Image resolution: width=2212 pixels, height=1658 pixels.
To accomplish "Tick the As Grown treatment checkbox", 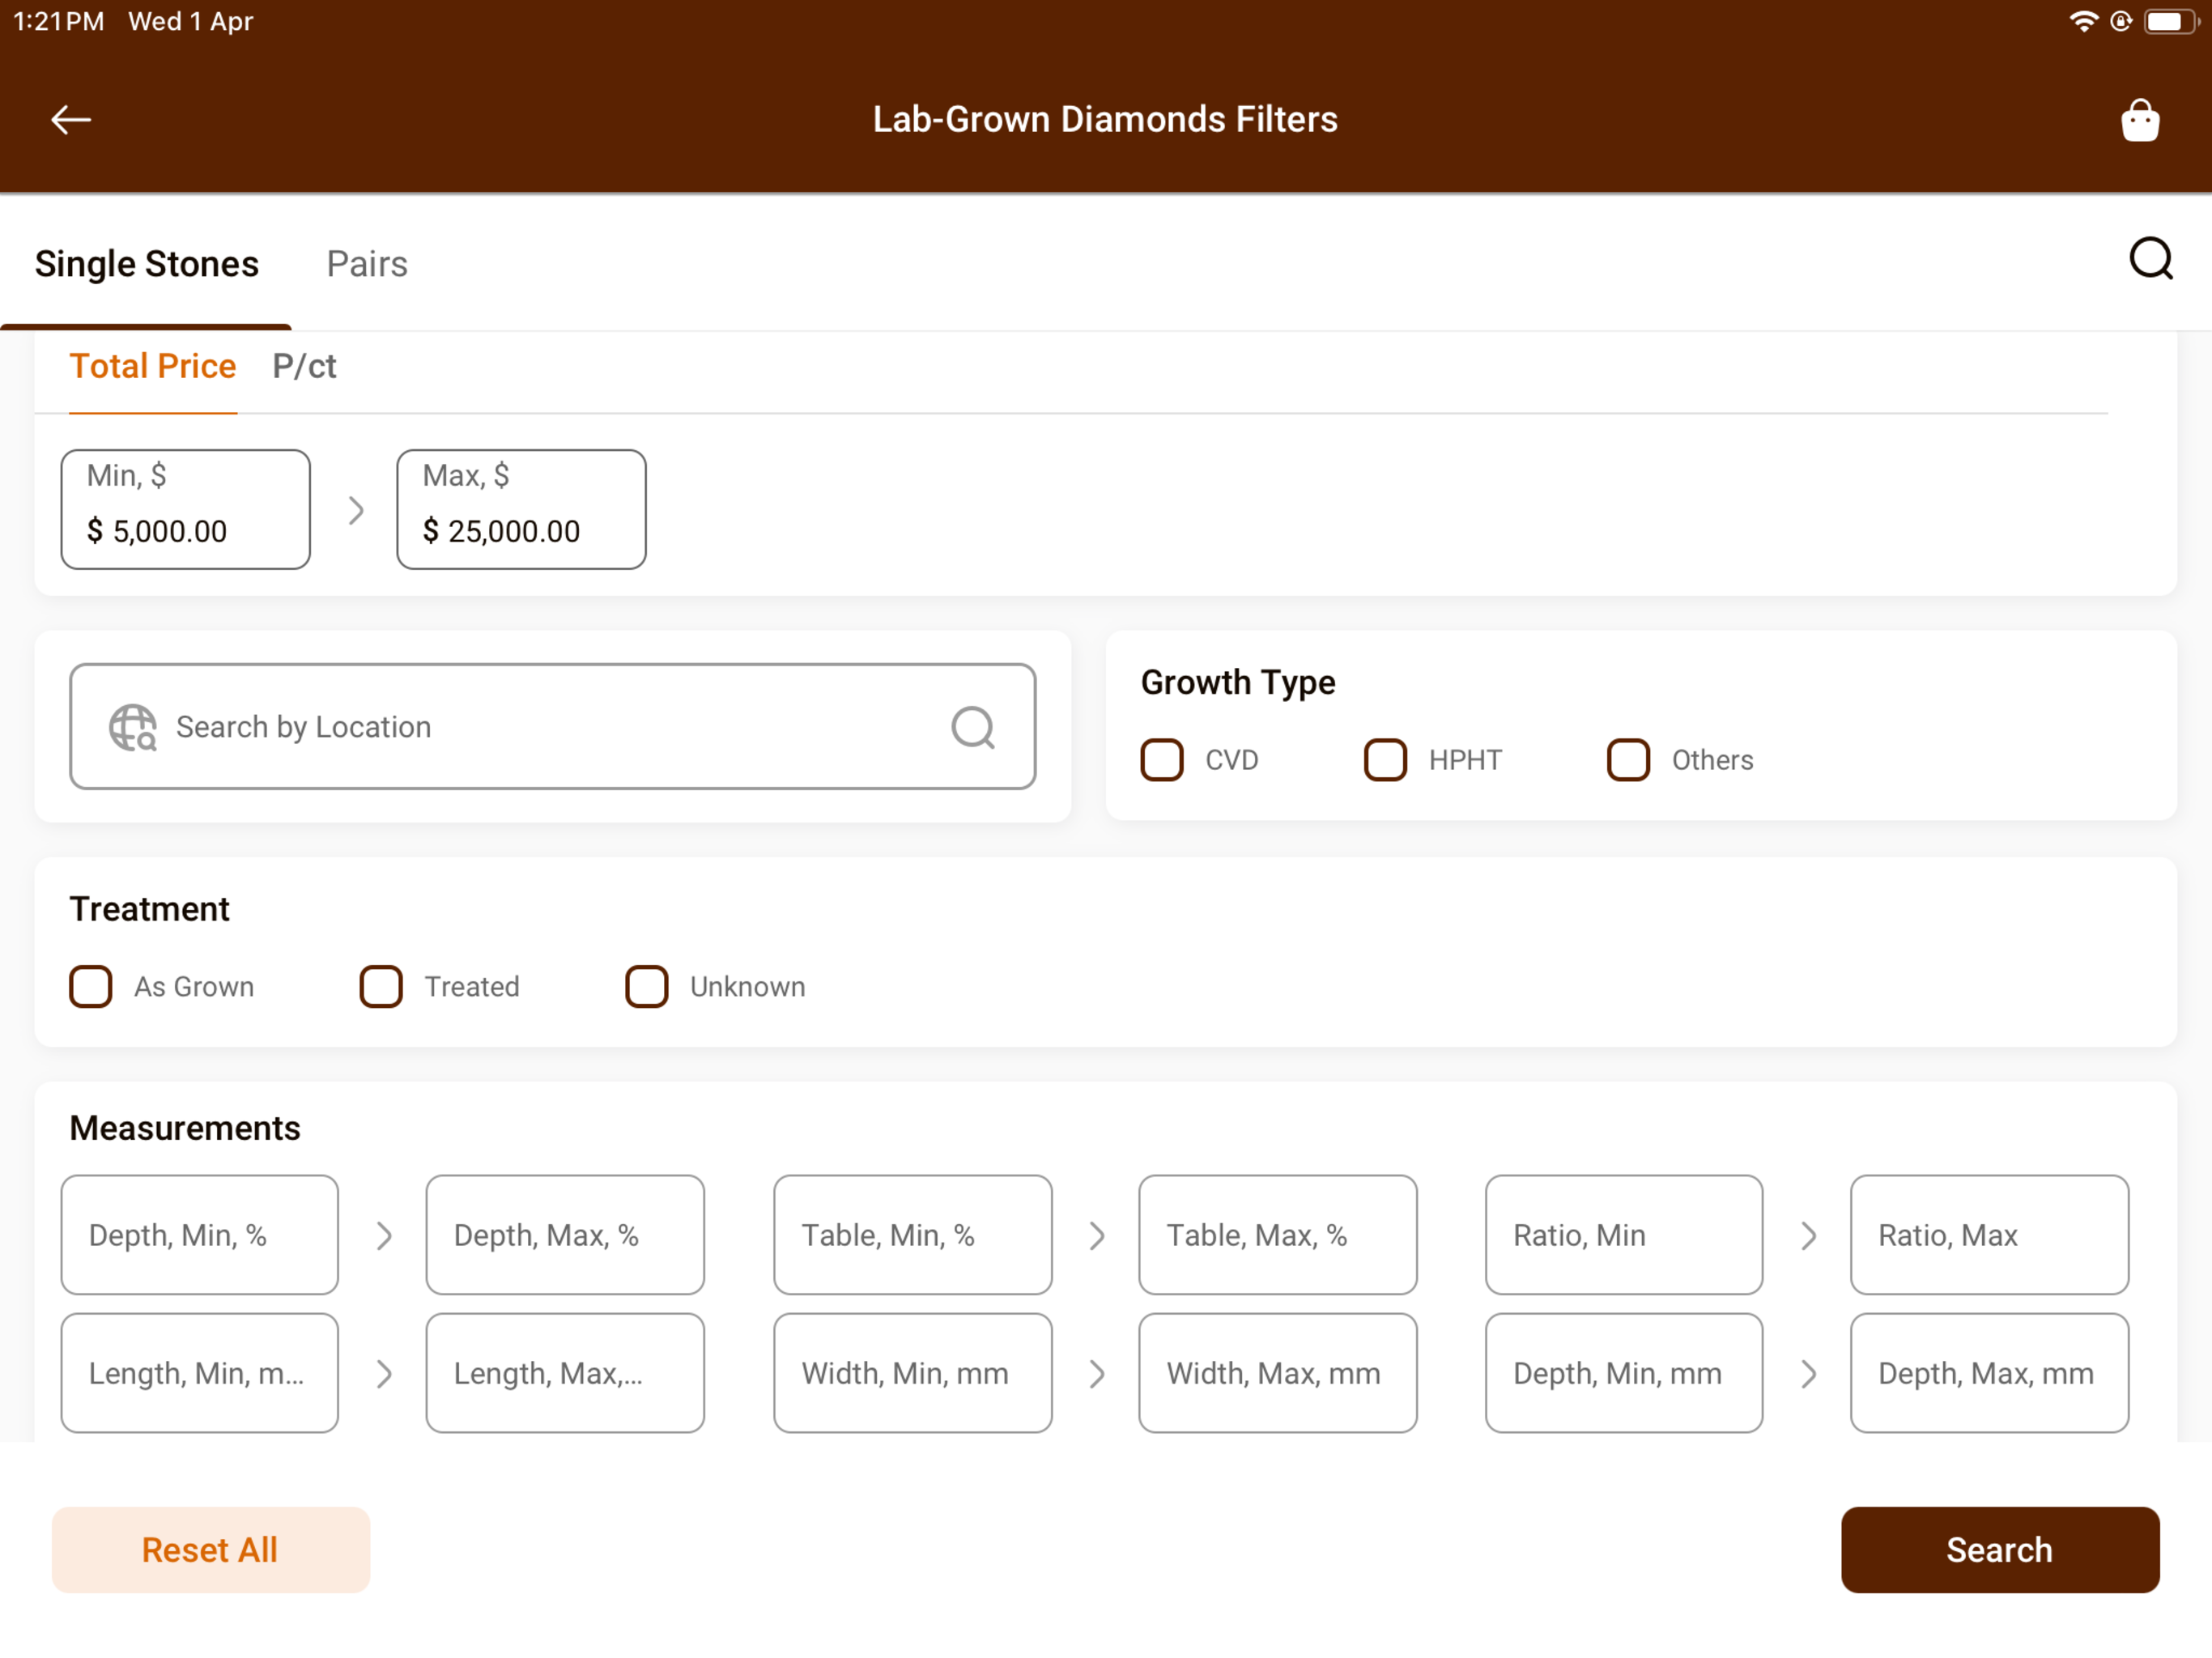I will point(91,987).
